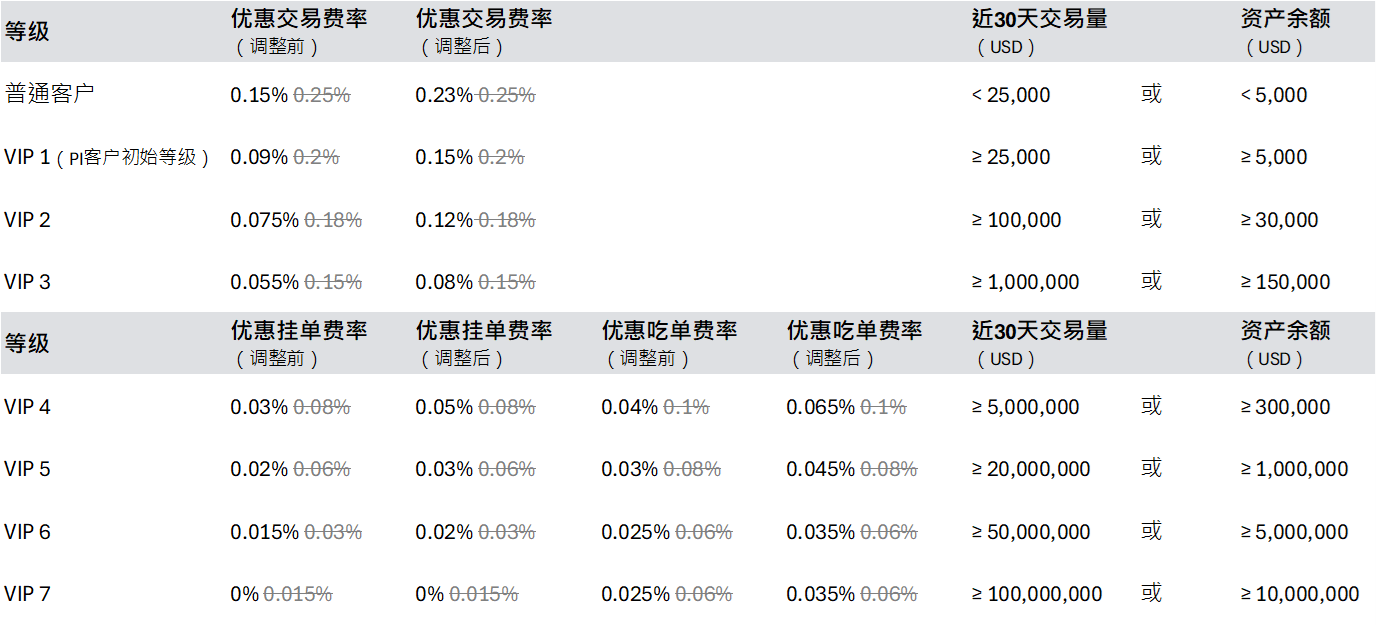Click the 0.065% taker fee for VIP 4

click(x=820, y=407)
